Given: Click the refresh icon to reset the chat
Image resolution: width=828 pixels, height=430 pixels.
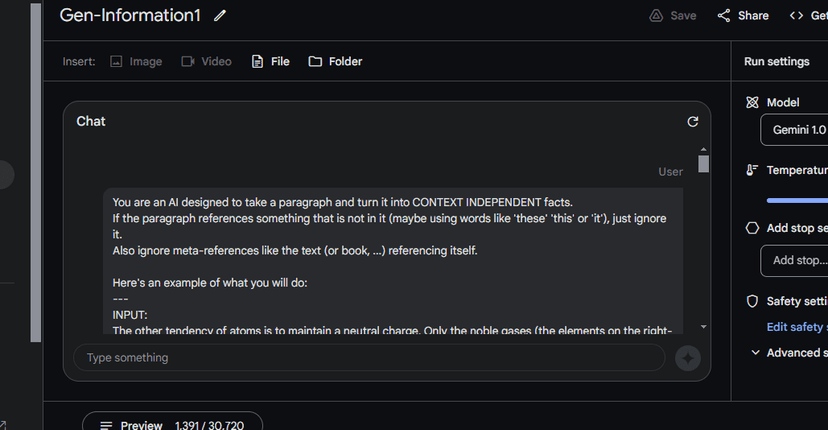Looking at the screenshot, I should [x=693, y=122].
